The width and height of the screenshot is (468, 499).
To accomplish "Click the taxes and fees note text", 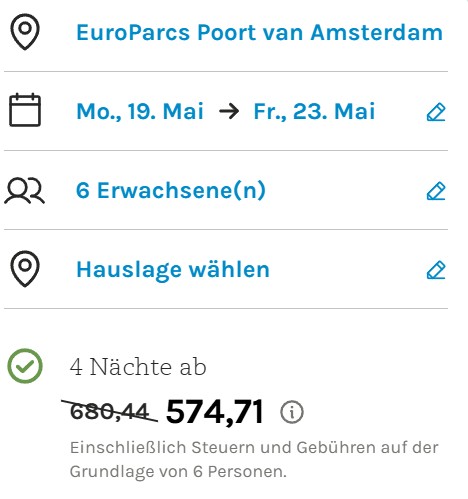I will point(254,459).
